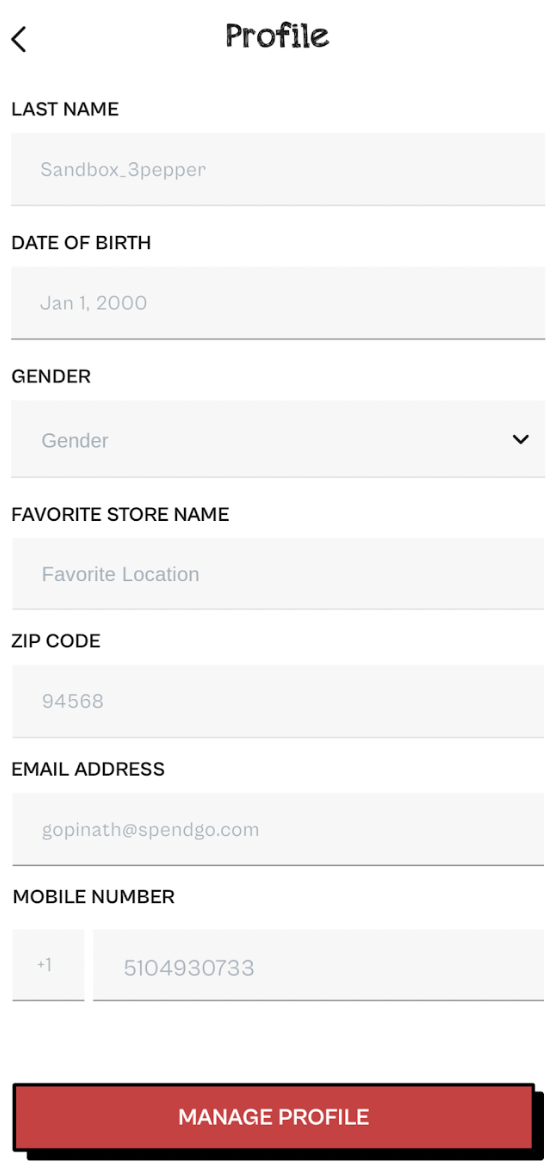Click the Email Address input field
Image resolution: width=560 pixels, height=1170 pixels.
[x=278, y=829]
